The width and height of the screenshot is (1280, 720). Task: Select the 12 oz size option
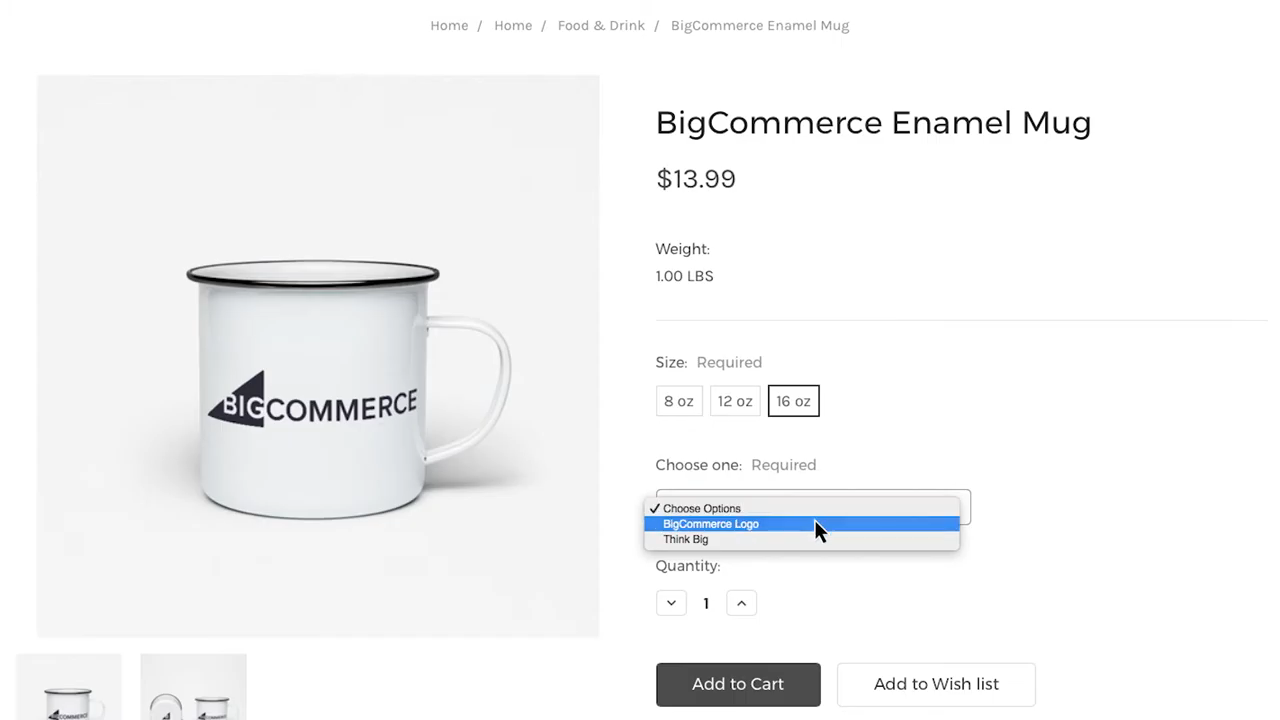point(735,401)
